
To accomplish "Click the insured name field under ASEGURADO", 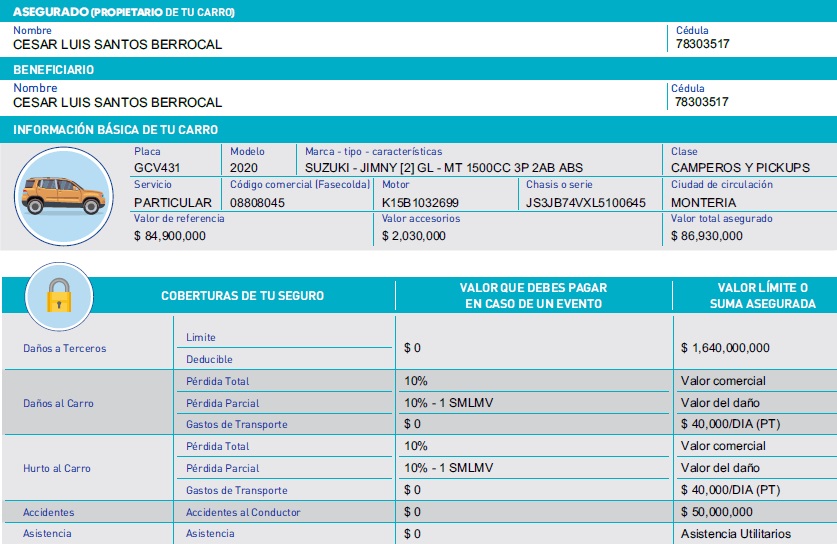I will click(117, 45).
